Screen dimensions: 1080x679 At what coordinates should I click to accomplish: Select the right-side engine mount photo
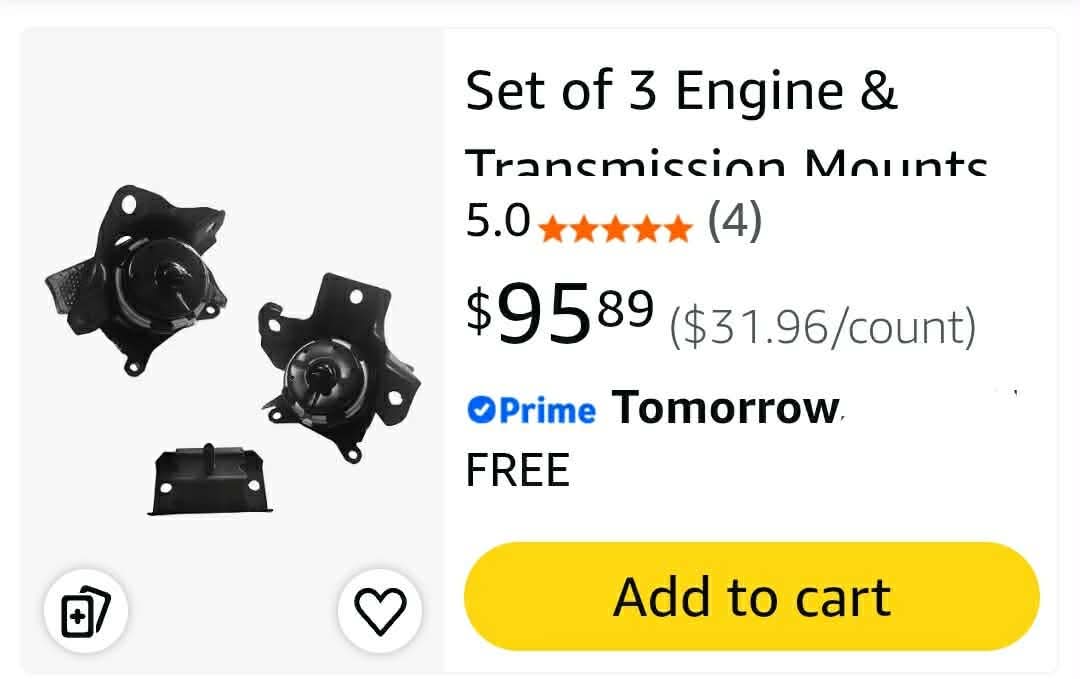click(340, 367)
